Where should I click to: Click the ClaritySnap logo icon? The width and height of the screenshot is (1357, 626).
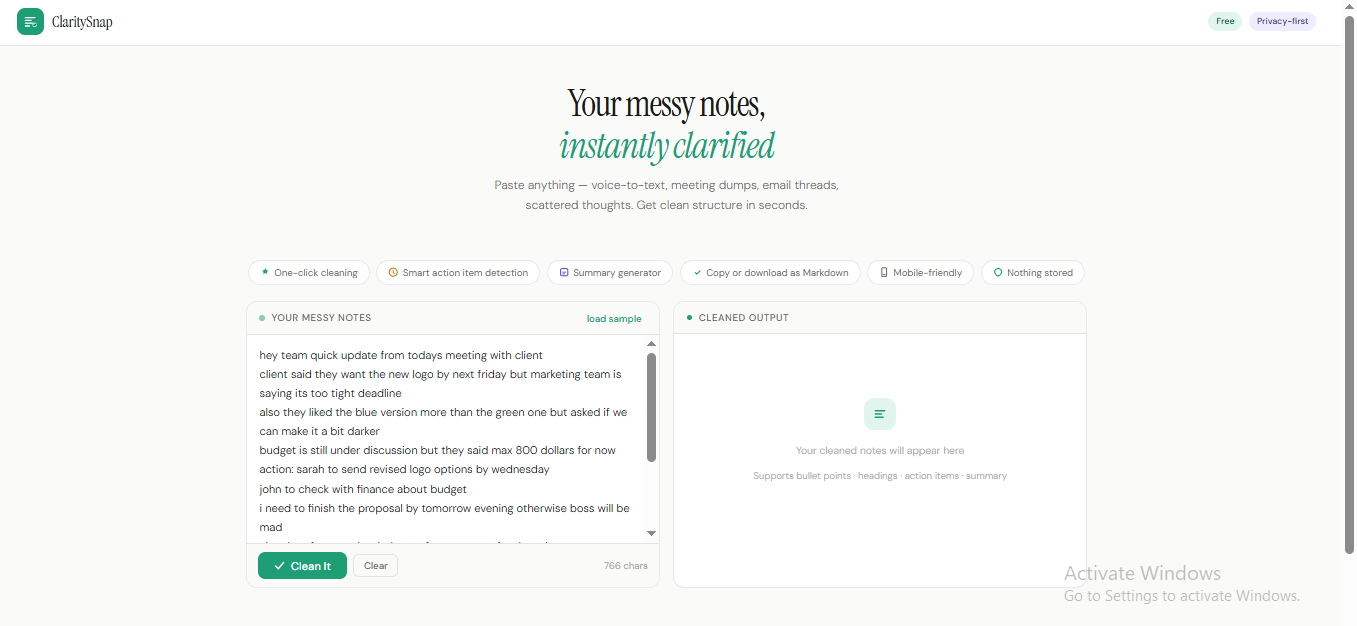(x=30, y=21)
